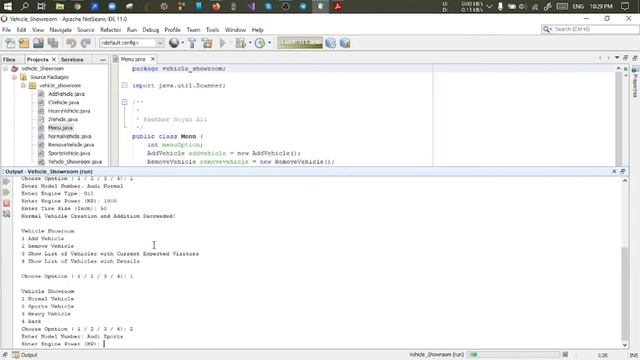Click the Undo toolbar icon
Image resolution: width=640 pixels, height=360 pixels.
(x=71, y=43)
